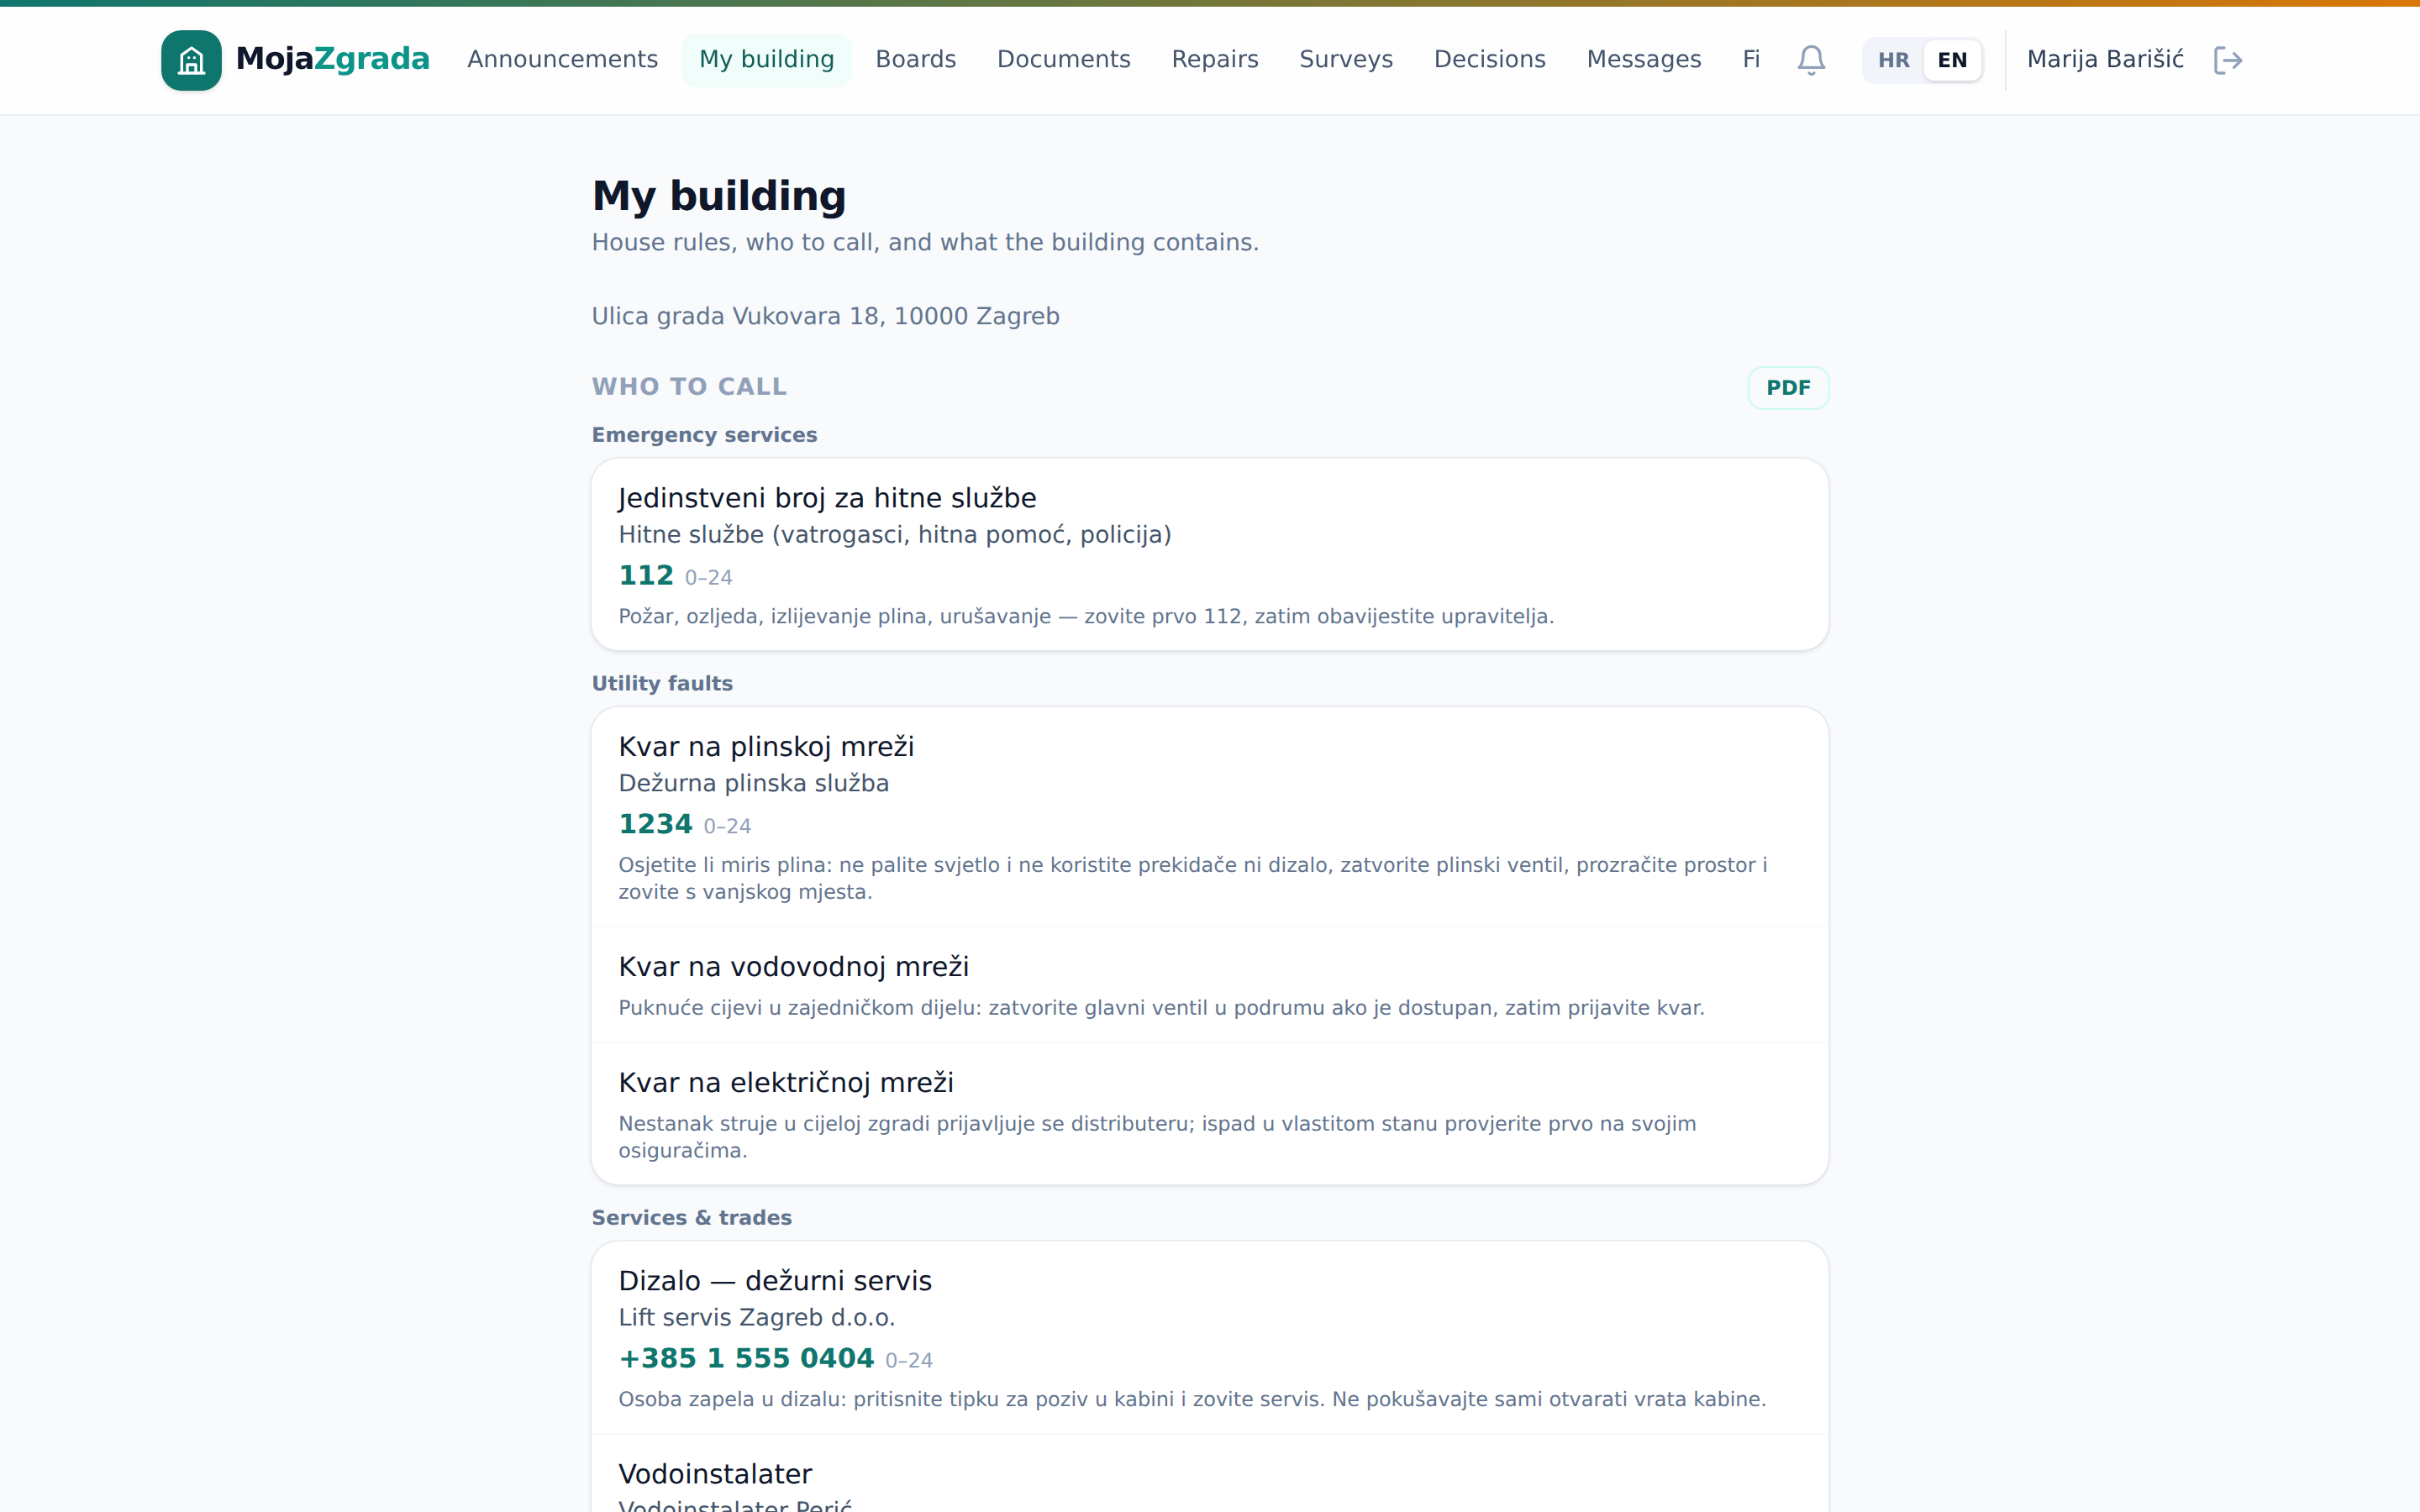Screen dimensions: 2420x1512
Task: Click the Dežurna plinska služba text
Action: (x=753, y=783)
